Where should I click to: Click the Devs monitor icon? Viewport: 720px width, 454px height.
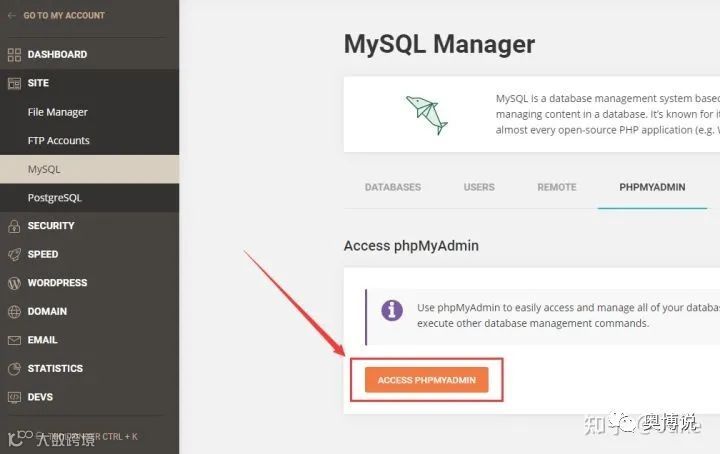click(14, 397)
